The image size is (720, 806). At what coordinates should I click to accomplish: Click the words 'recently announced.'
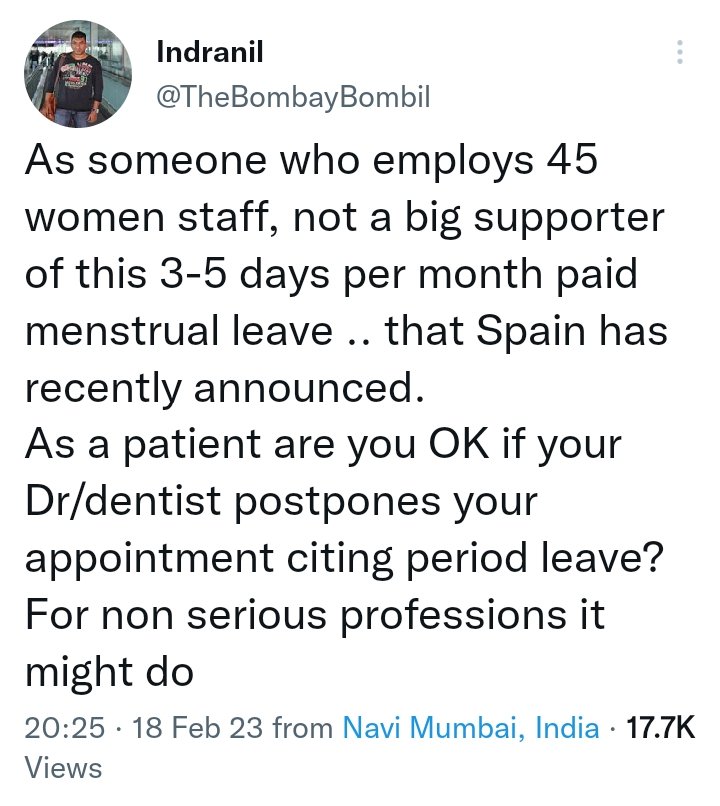(225, 387)
